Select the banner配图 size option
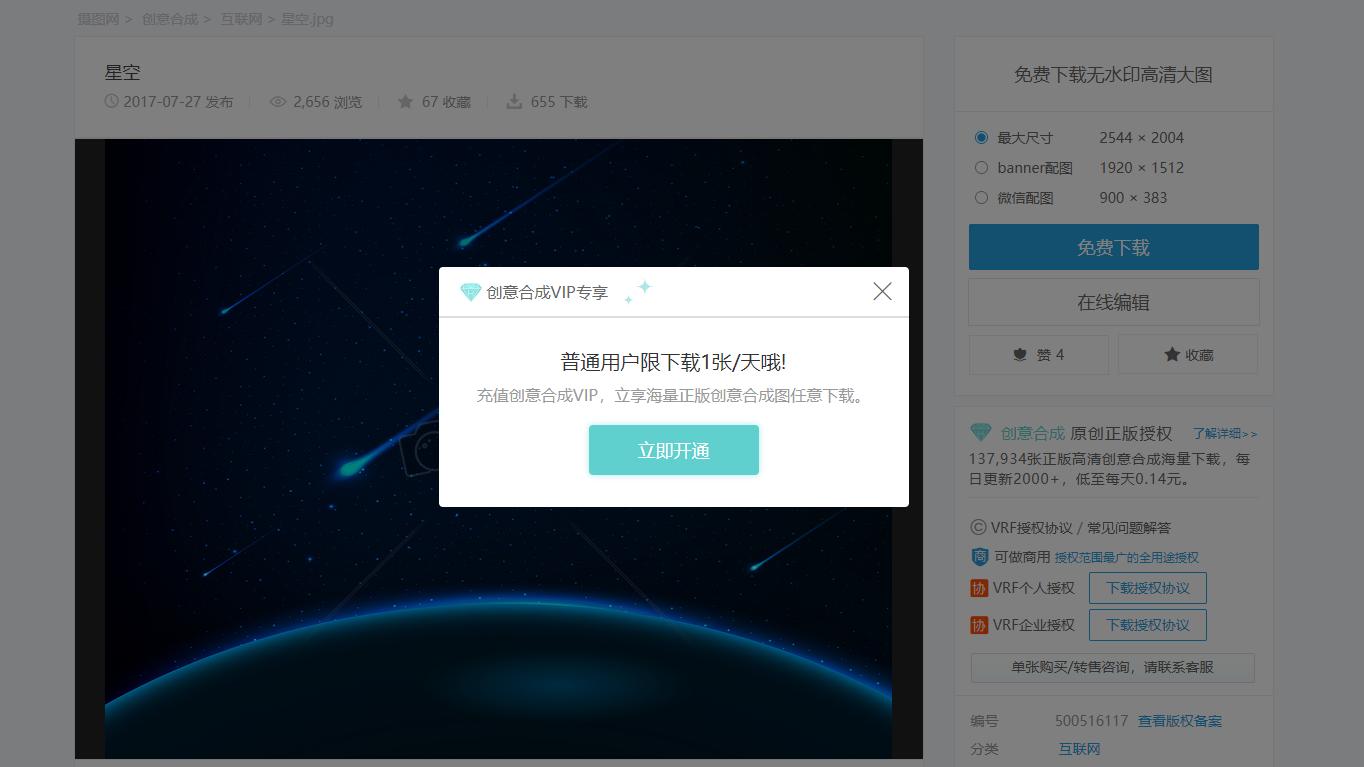This screenshot has width=1364, height=767. (x=981, y=167)
